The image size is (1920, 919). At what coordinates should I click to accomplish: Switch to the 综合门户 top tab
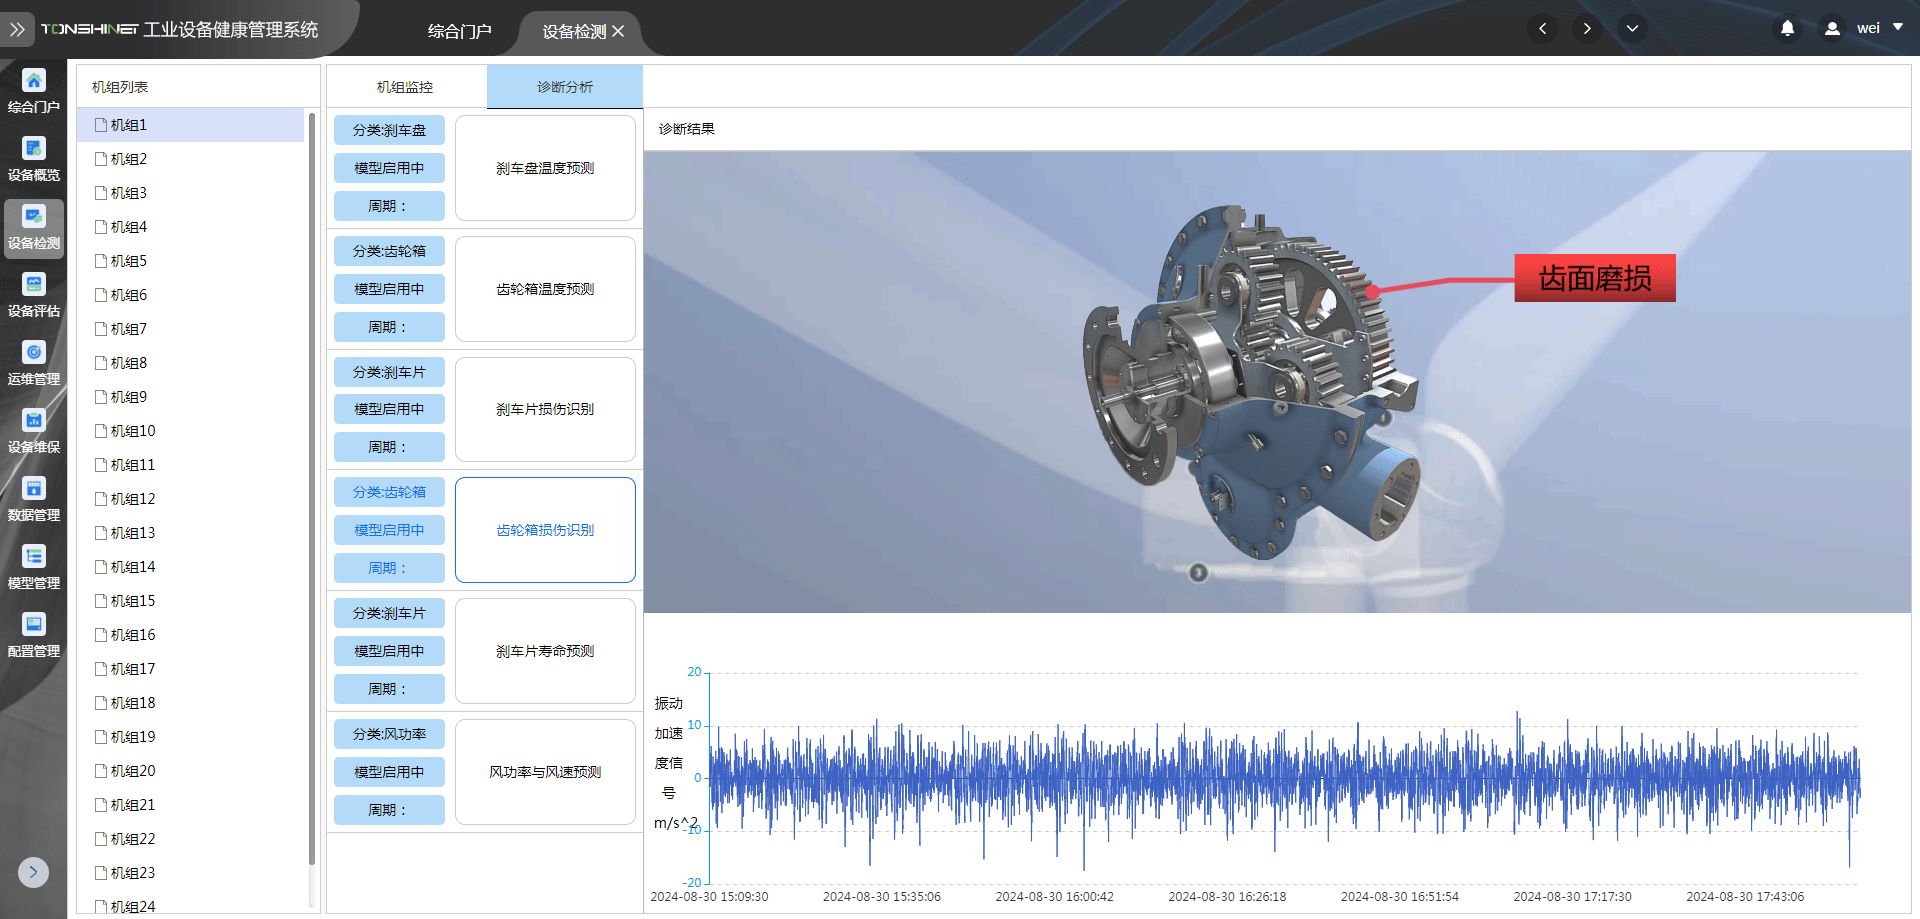point(459,32)
